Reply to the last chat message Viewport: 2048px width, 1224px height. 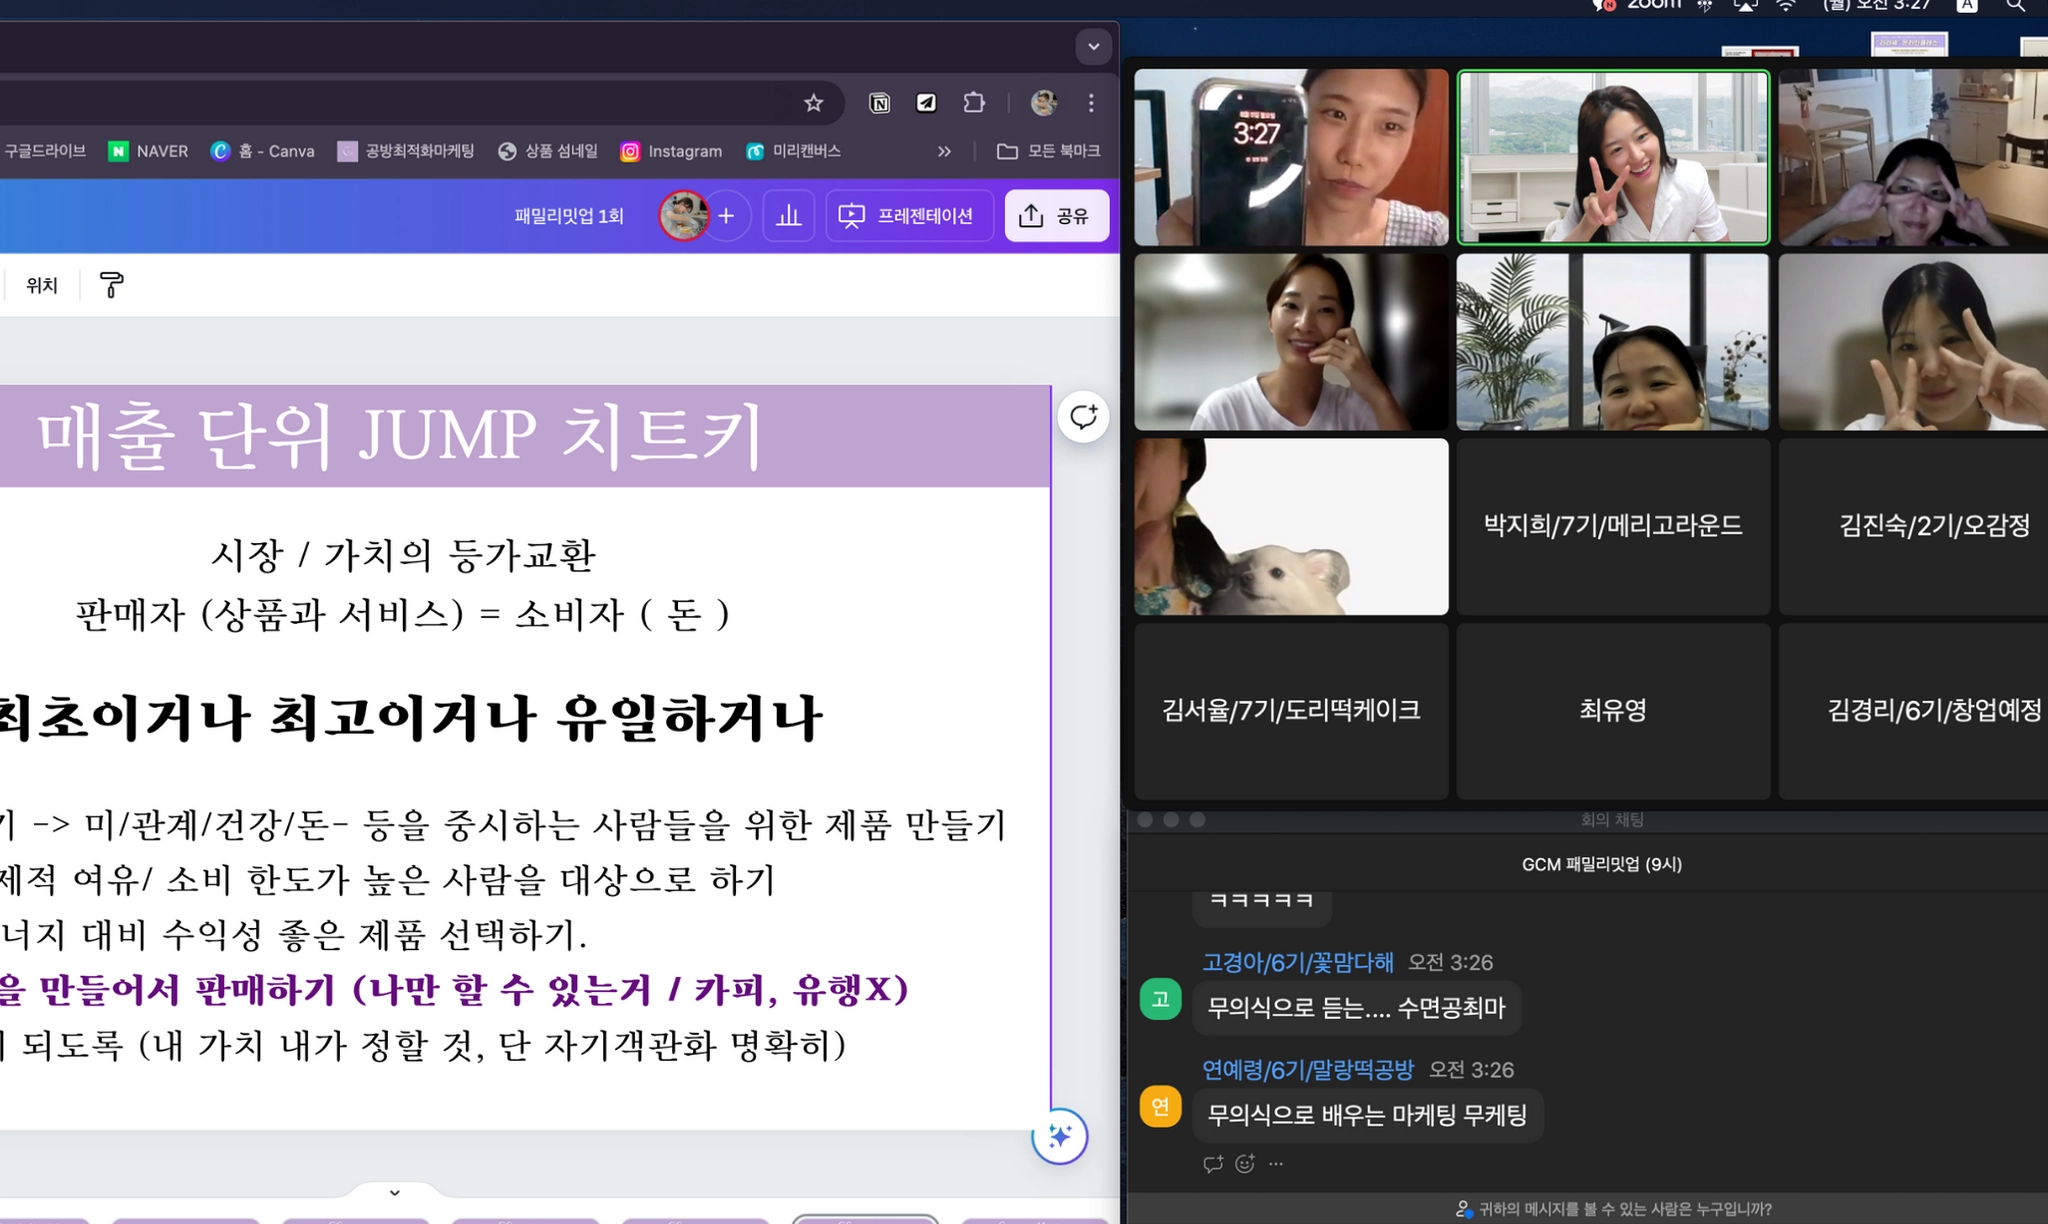pyautogui.click(x=1213, y=1164)
